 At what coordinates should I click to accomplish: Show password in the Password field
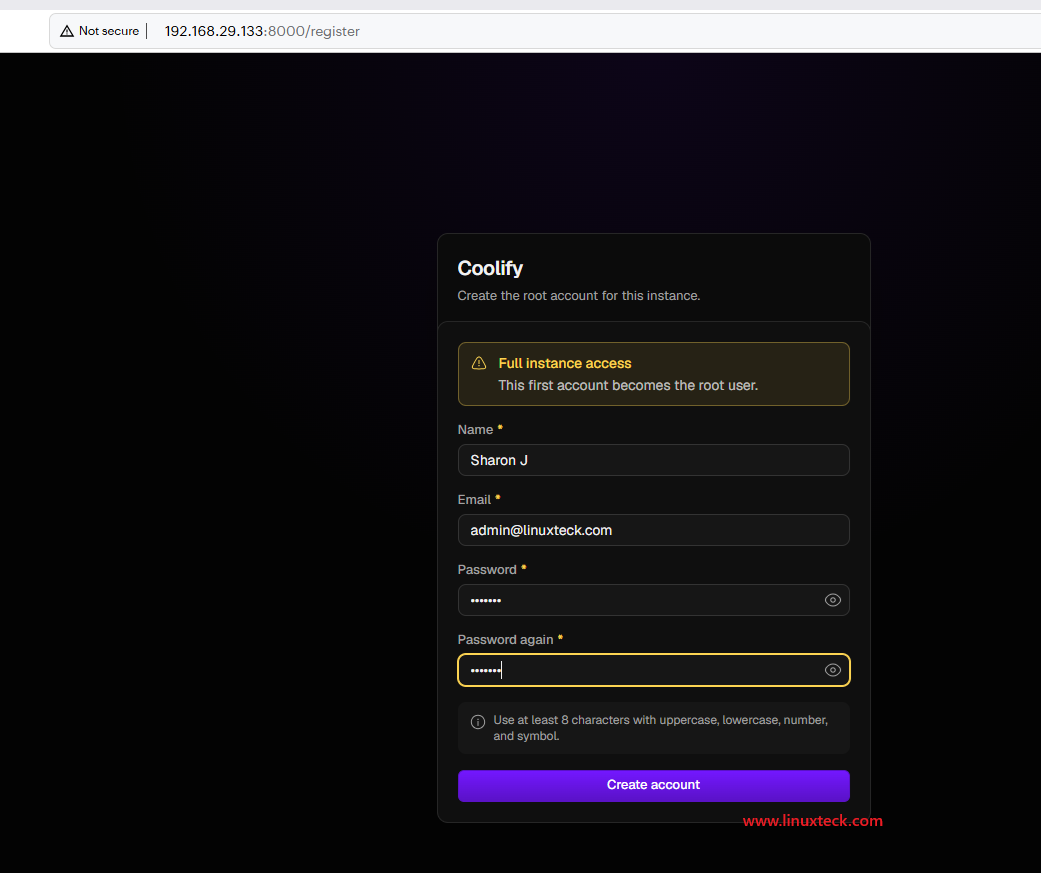(833, 600)
